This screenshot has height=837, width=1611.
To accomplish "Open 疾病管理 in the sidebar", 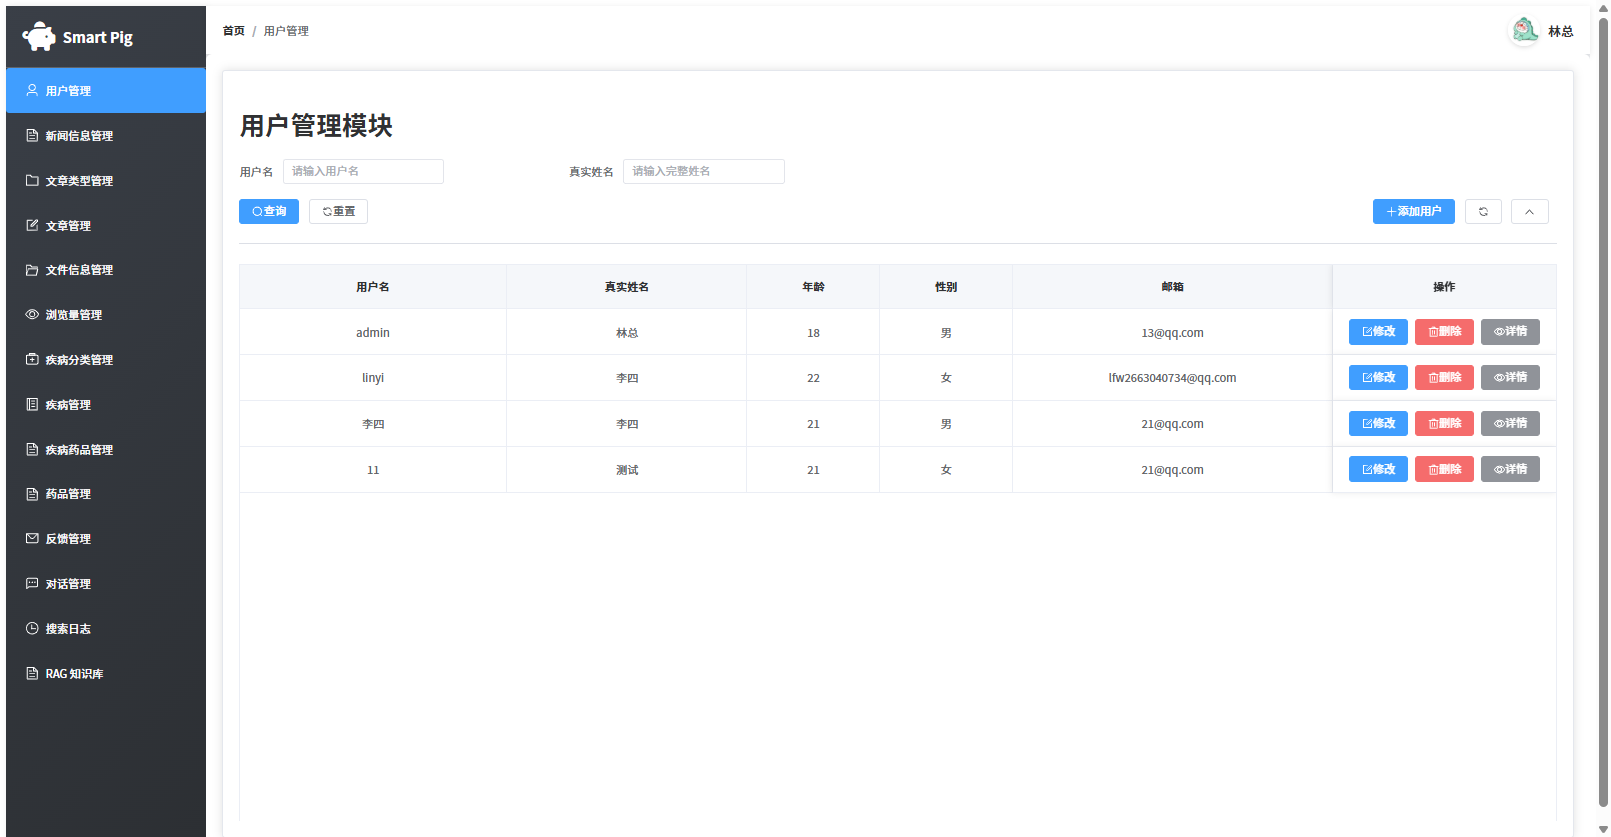I will pos(106,404).
